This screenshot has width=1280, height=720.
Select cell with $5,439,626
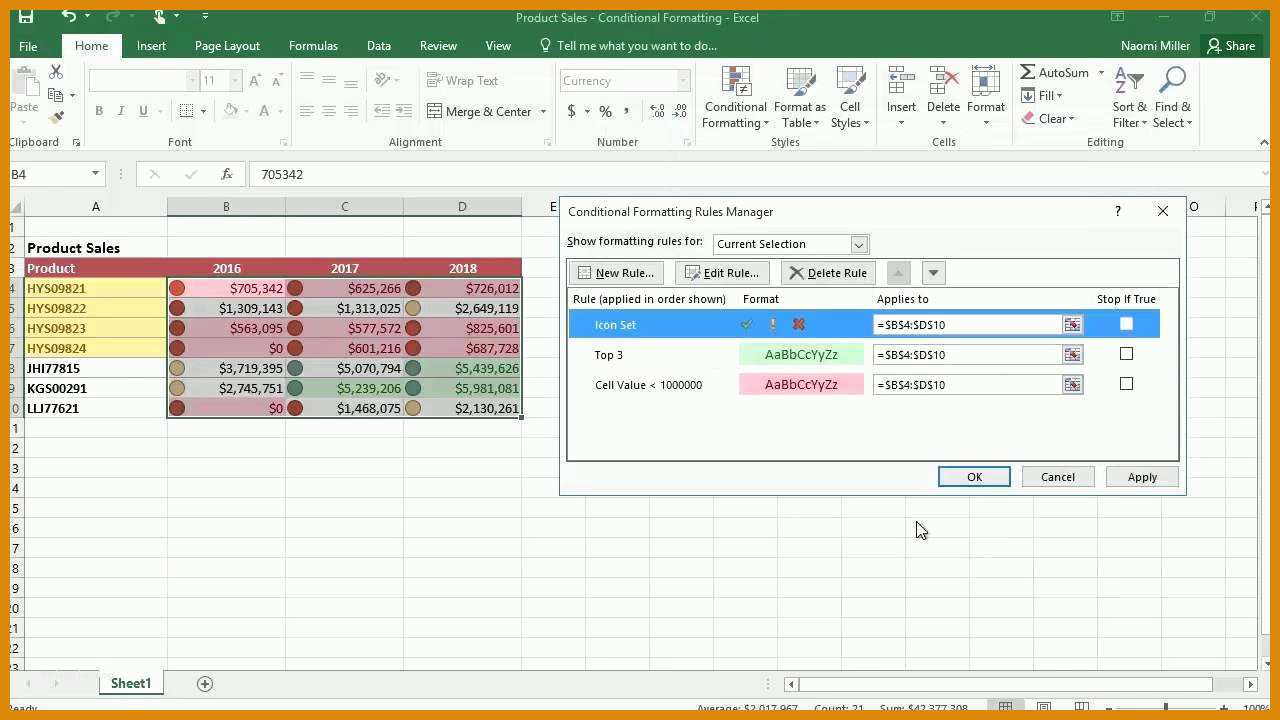click(462, 368)
